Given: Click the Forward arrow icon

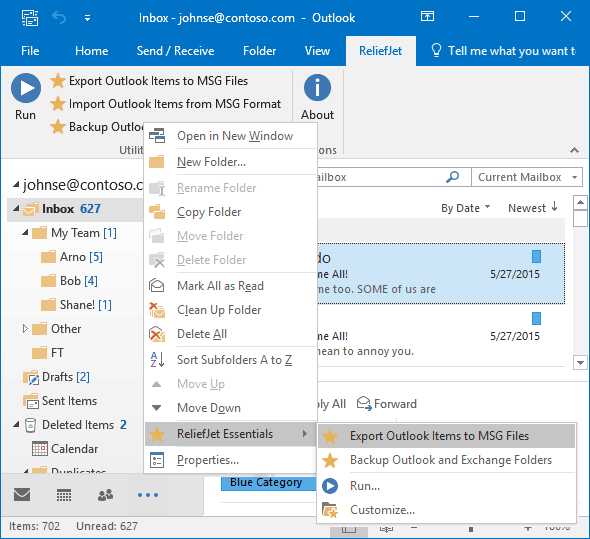Looking at the screenshot, I should 364,403.
